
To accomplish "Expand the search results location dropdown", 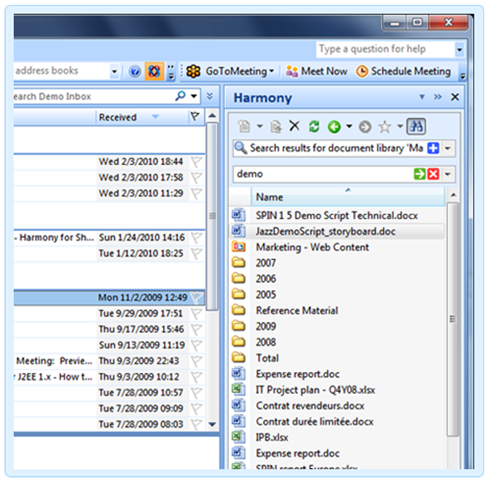I will (448, 148).
